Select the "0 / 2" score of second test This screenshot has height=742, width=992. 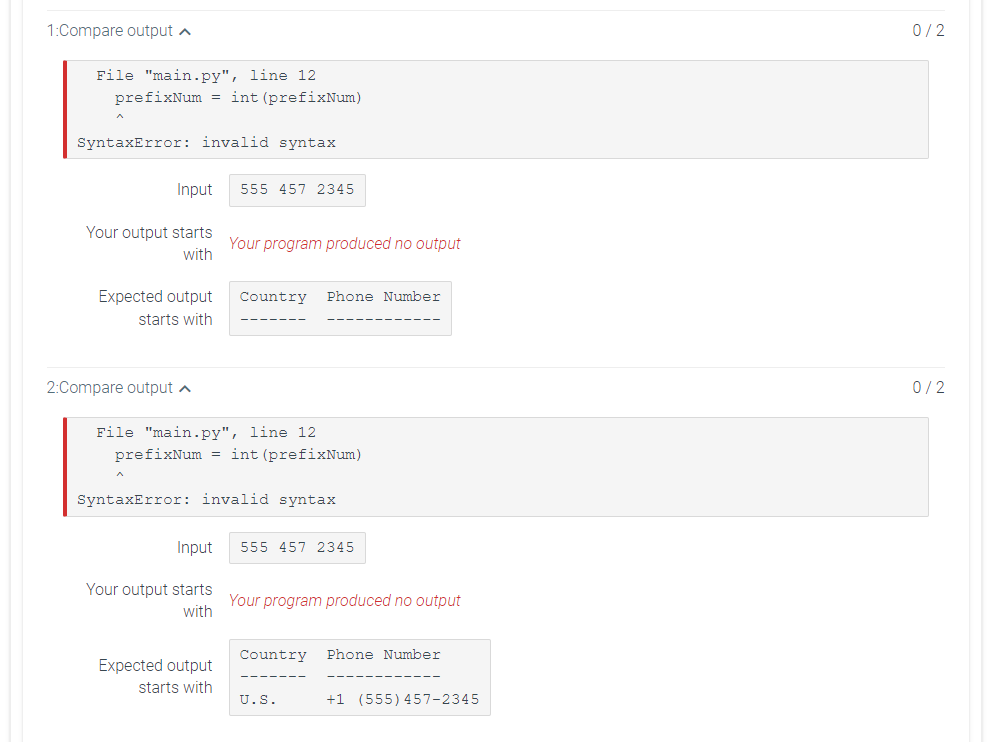(x=928, y=388)
